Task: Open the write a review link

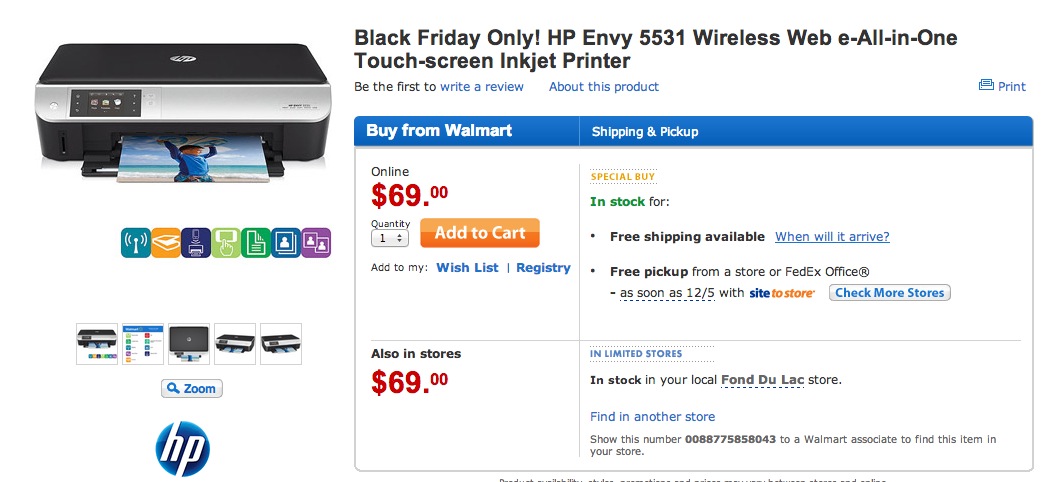Action: click(x=482, y=86)
